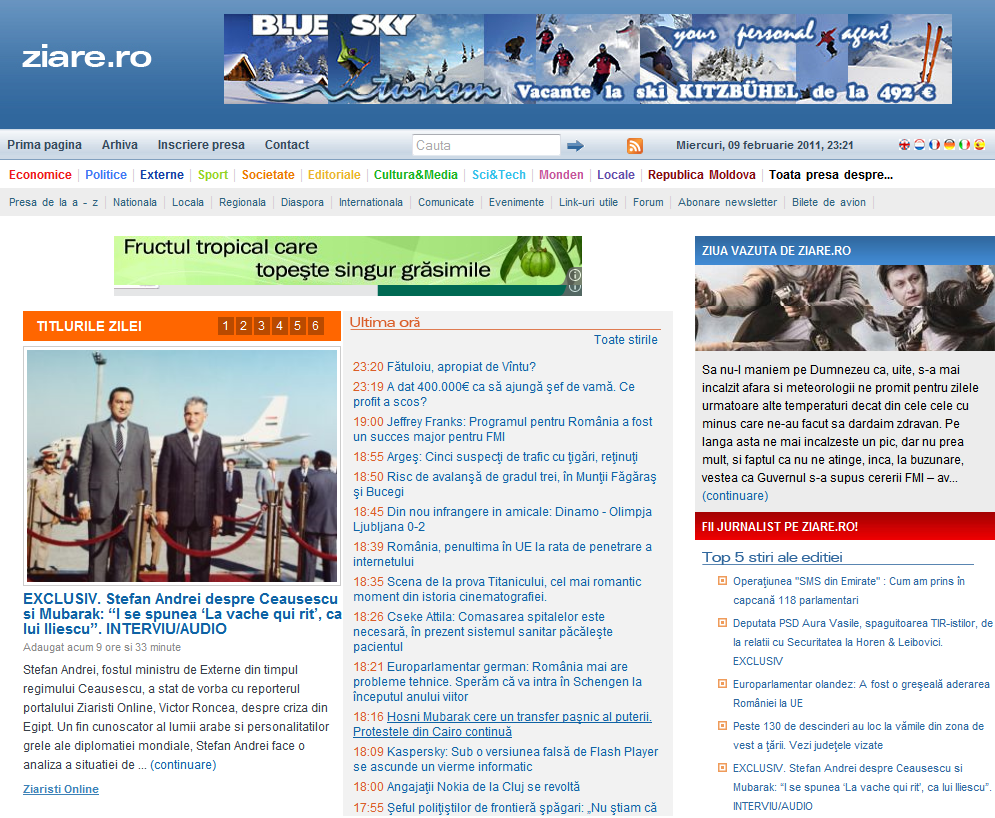Switch language via the Netherlands flag
995x818 pixels.
(919, 145)
